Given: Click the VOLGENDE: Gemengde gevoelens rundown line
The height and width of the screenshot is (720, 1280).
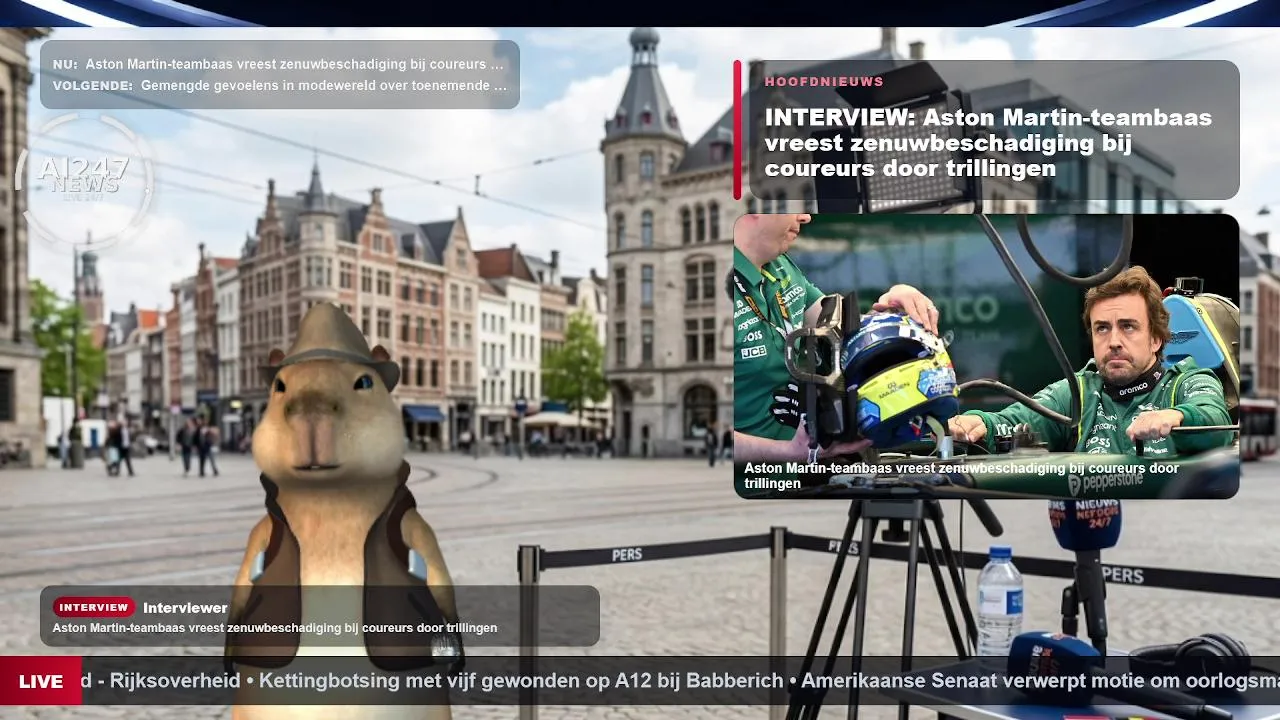Looking at the screenshot, I should click(x=279, y=86).
